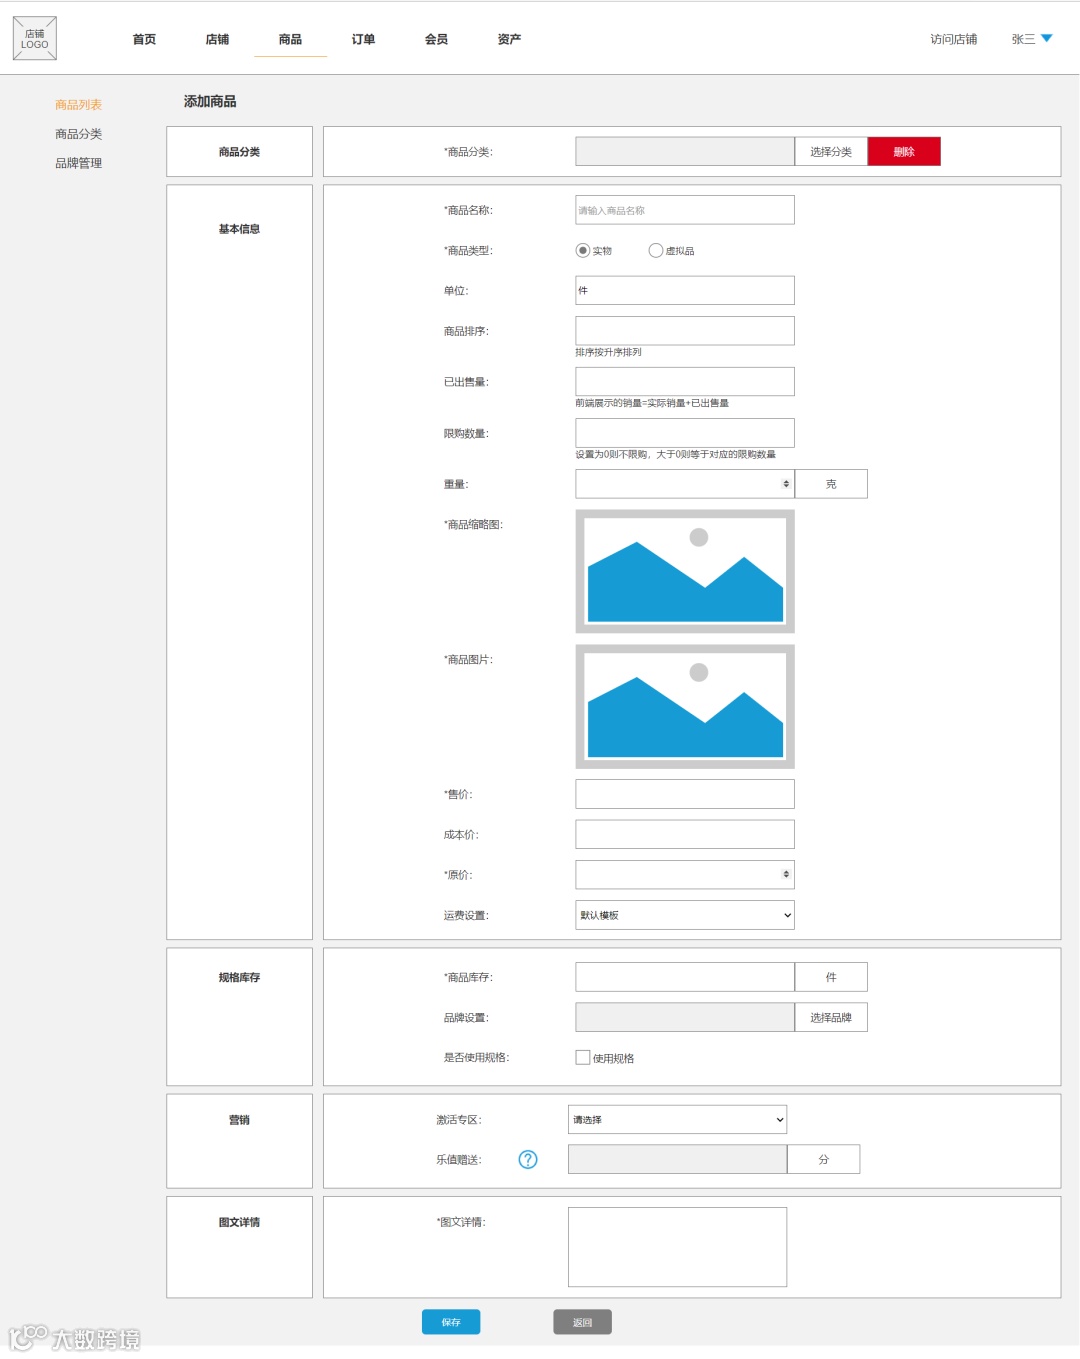1080x1359 pixels.
Task: Select the 虚拟品 radio button
Action: coord(656,250)
